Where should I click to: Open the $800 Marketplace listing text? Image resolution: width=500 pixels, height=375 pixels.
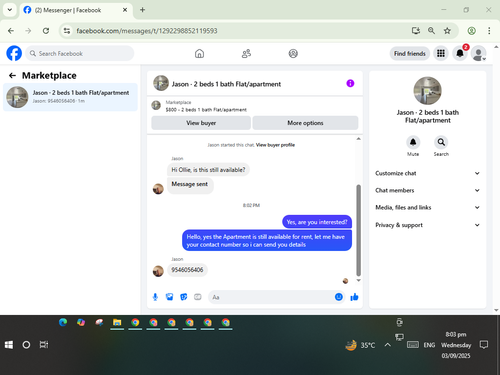click(206, 110)
